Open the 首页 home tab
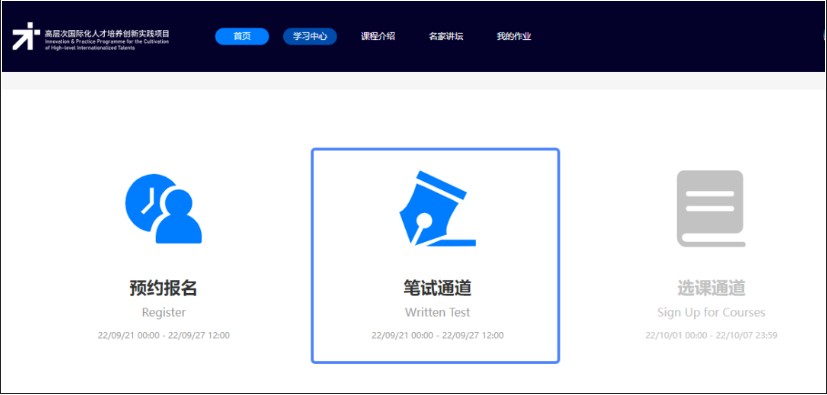Image resolution: width=827 pixels, height=395 pixels. coord(242,36)
